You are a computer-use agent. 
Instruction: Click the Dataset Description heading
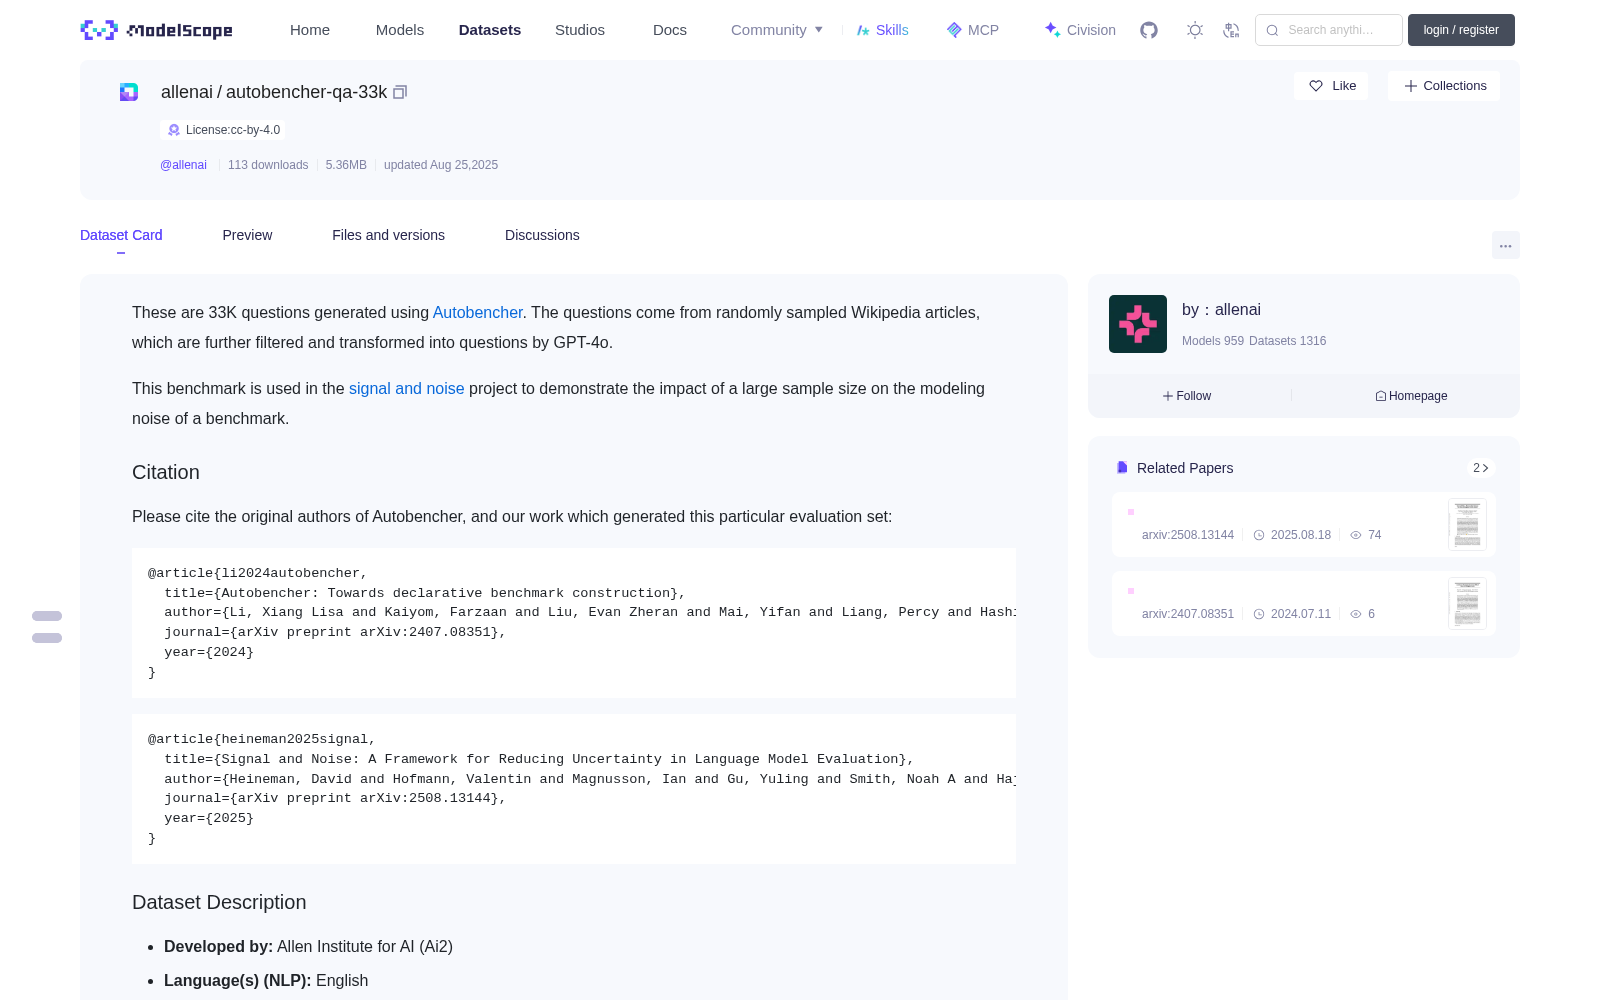pos(219,902)
